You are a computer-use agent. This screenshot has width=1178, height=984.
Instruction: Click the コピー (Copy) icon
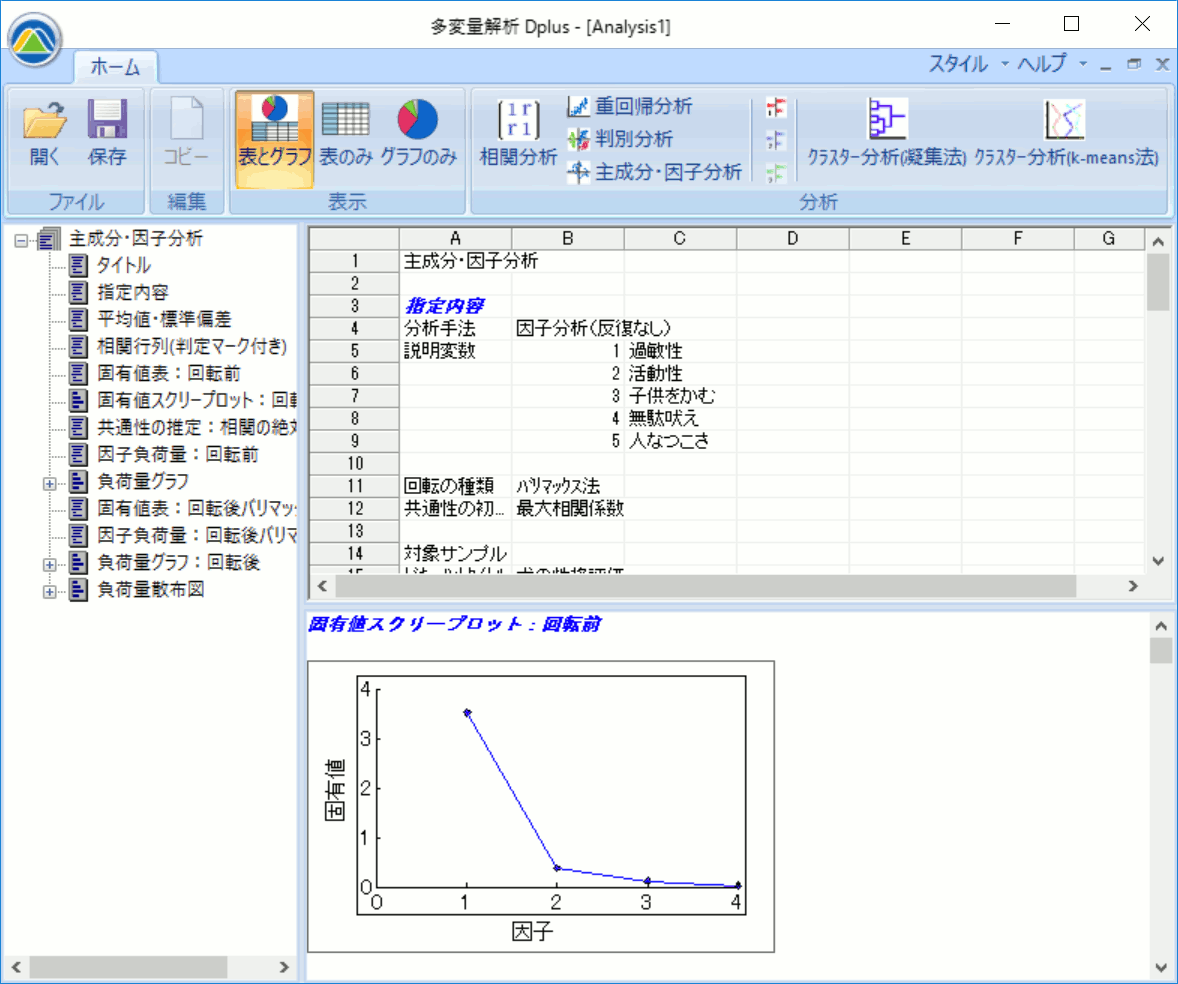(x=186, y=133)
